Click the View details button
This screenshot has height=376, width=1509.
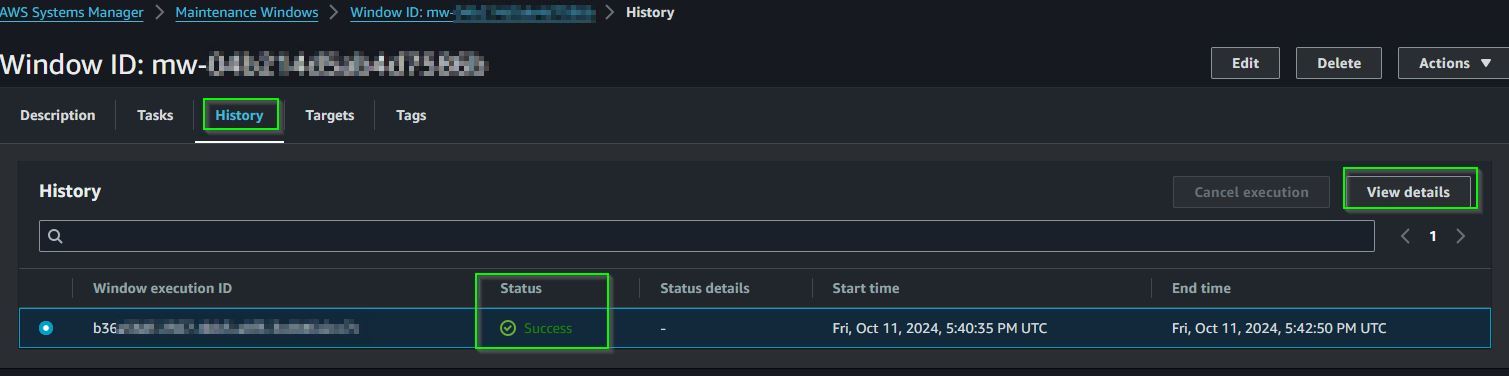coord(1408,192)
